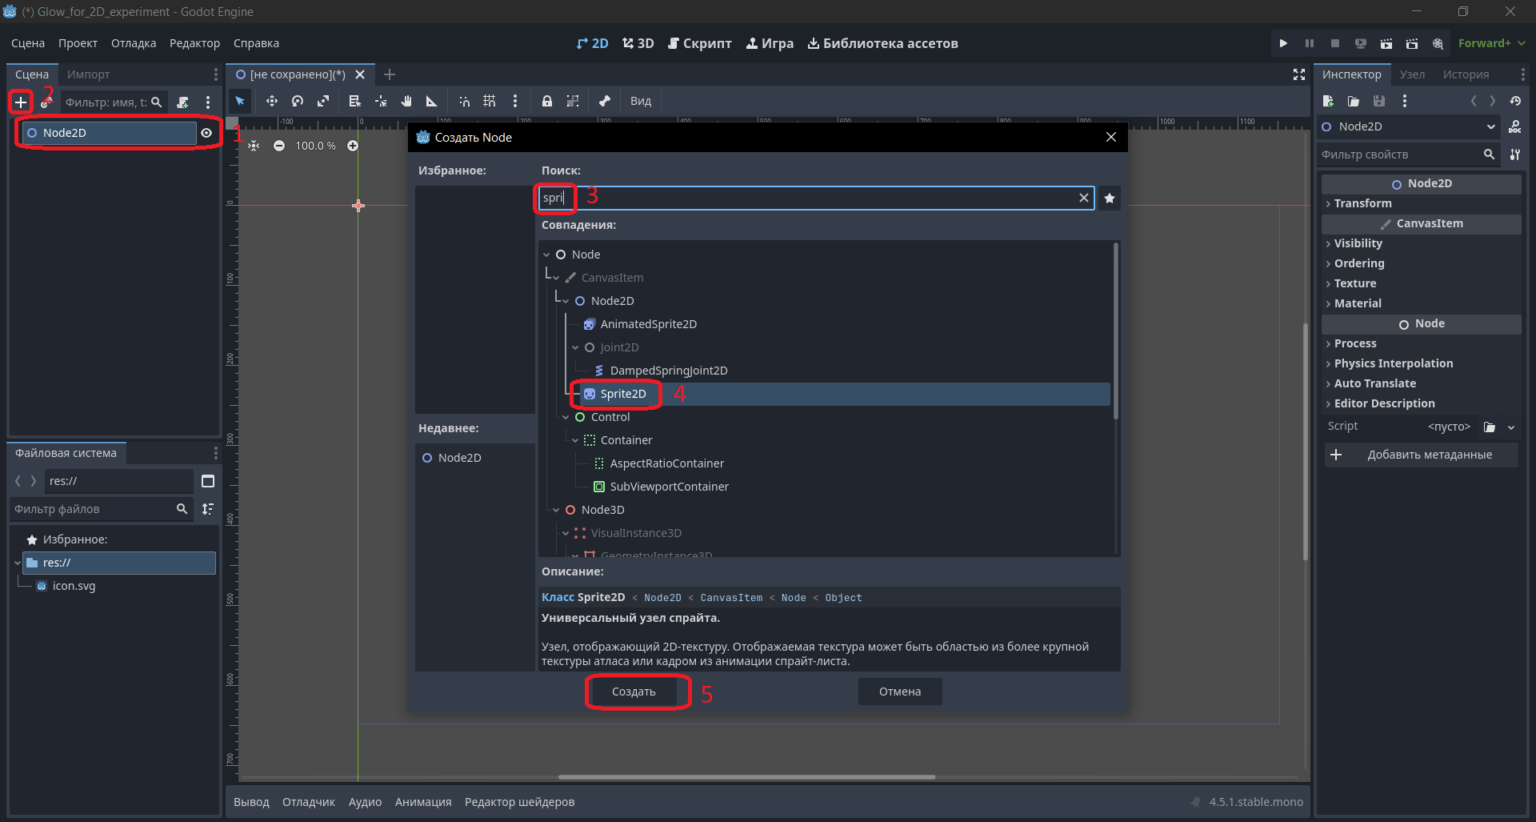This screenshot has height=822, width=1536.
Task: Switch to the Импорт tab
Action: (x=88, y=74)
